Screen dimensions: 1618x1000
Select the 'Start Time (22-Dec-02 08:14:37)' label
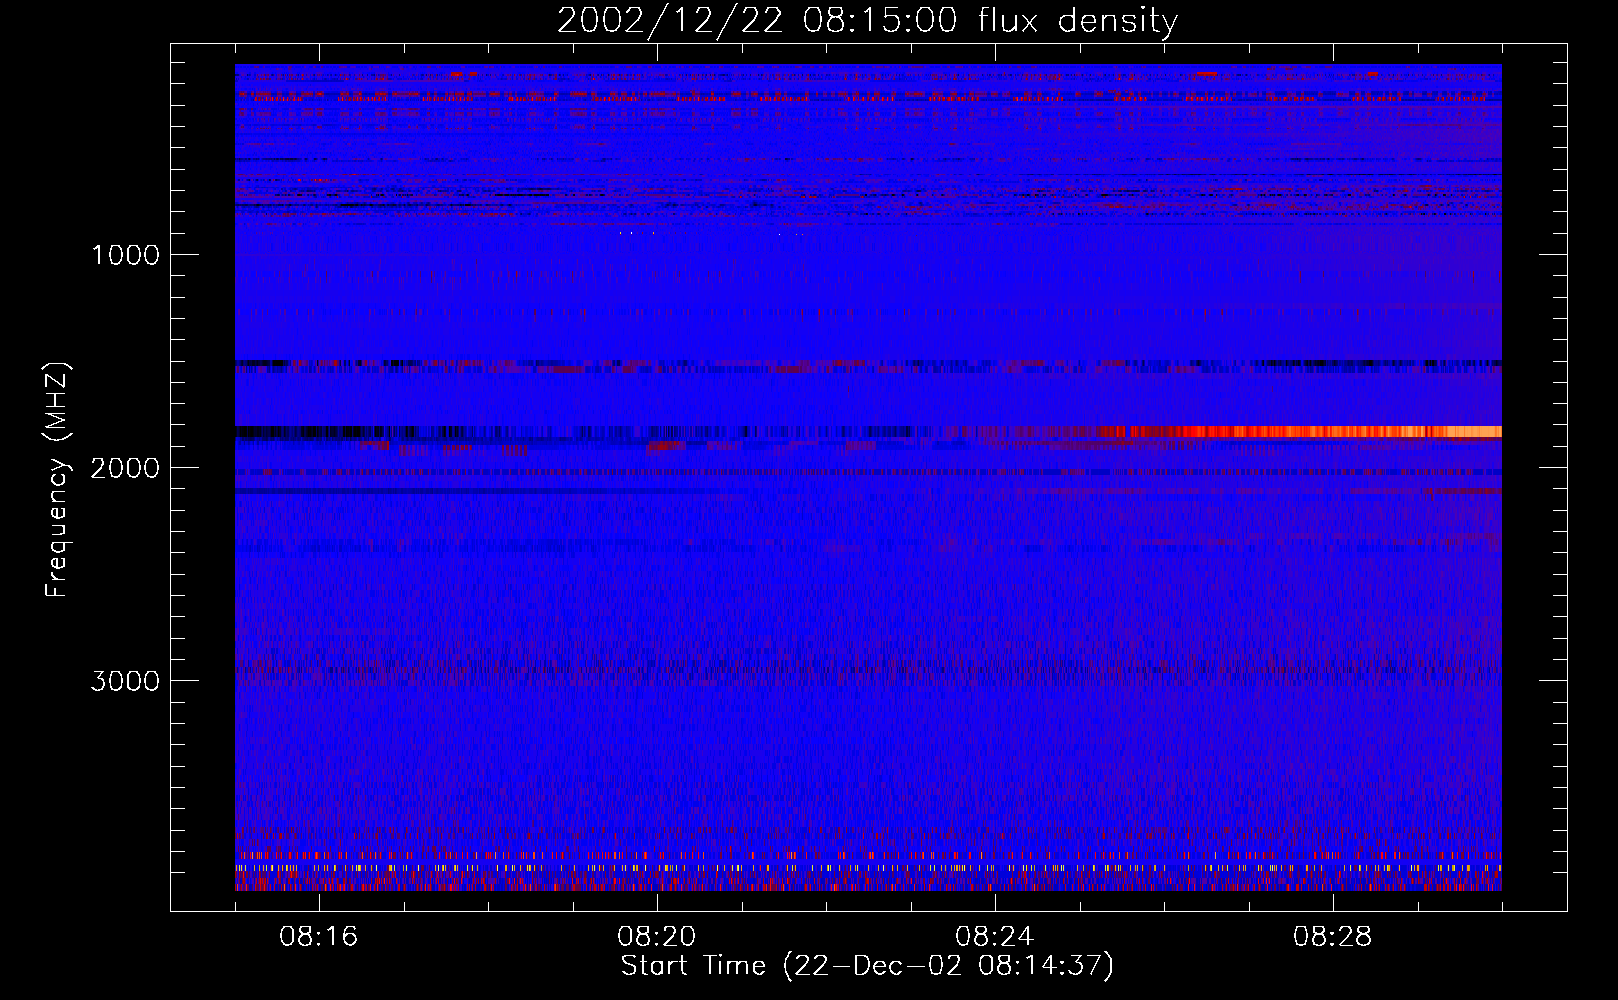867,966
